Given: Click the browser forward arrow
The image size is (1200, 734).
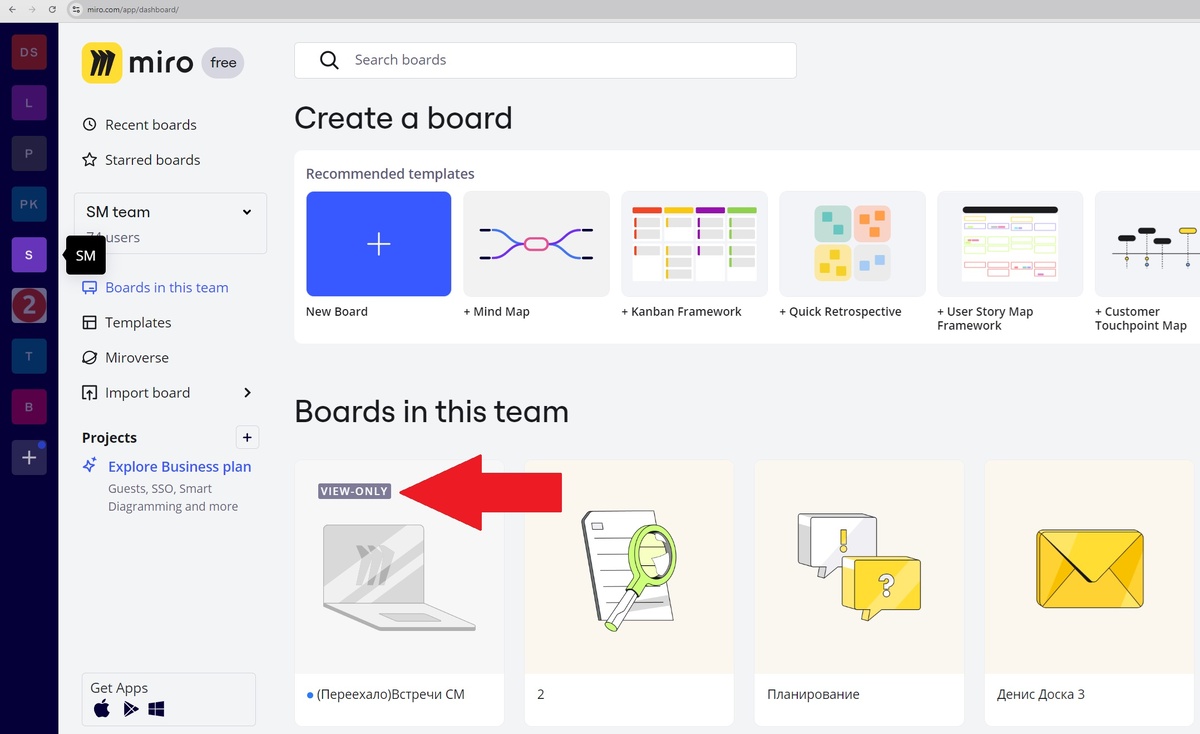Looking at the screenshot, I should tap(31, 9).
